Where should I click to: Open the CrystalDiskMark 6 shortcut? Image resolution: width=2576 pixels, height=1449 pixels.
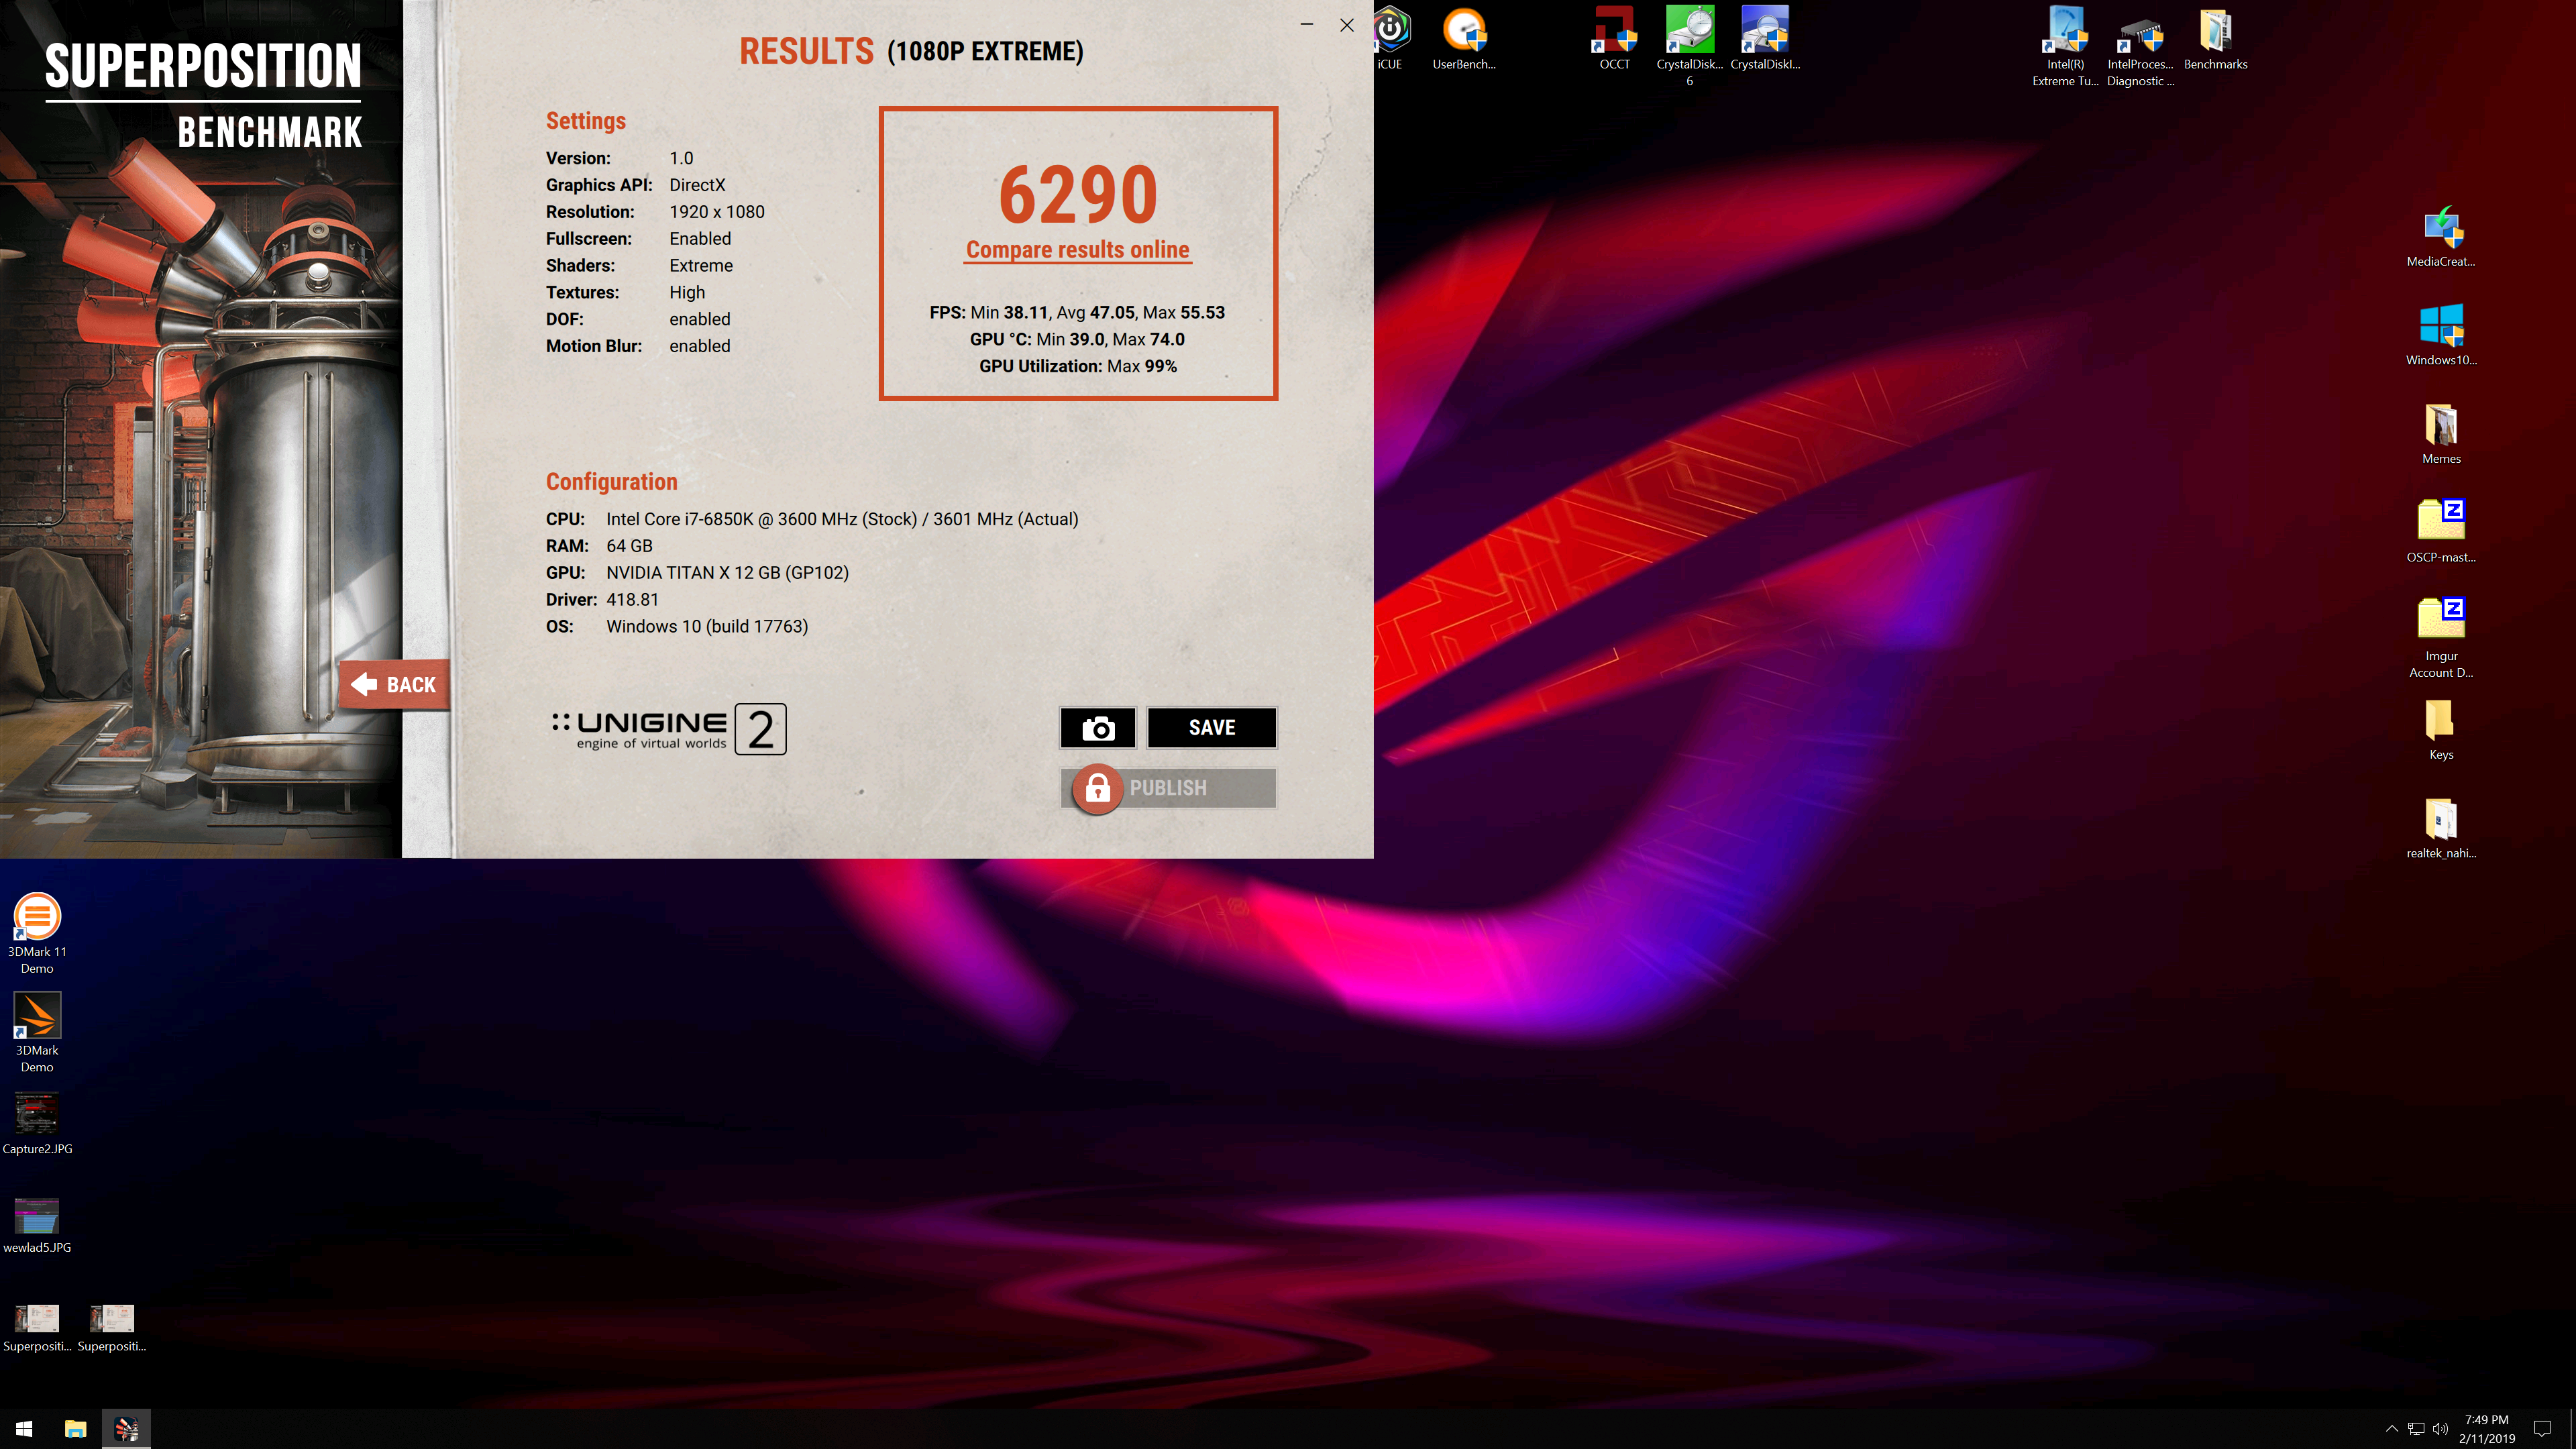1689,45
